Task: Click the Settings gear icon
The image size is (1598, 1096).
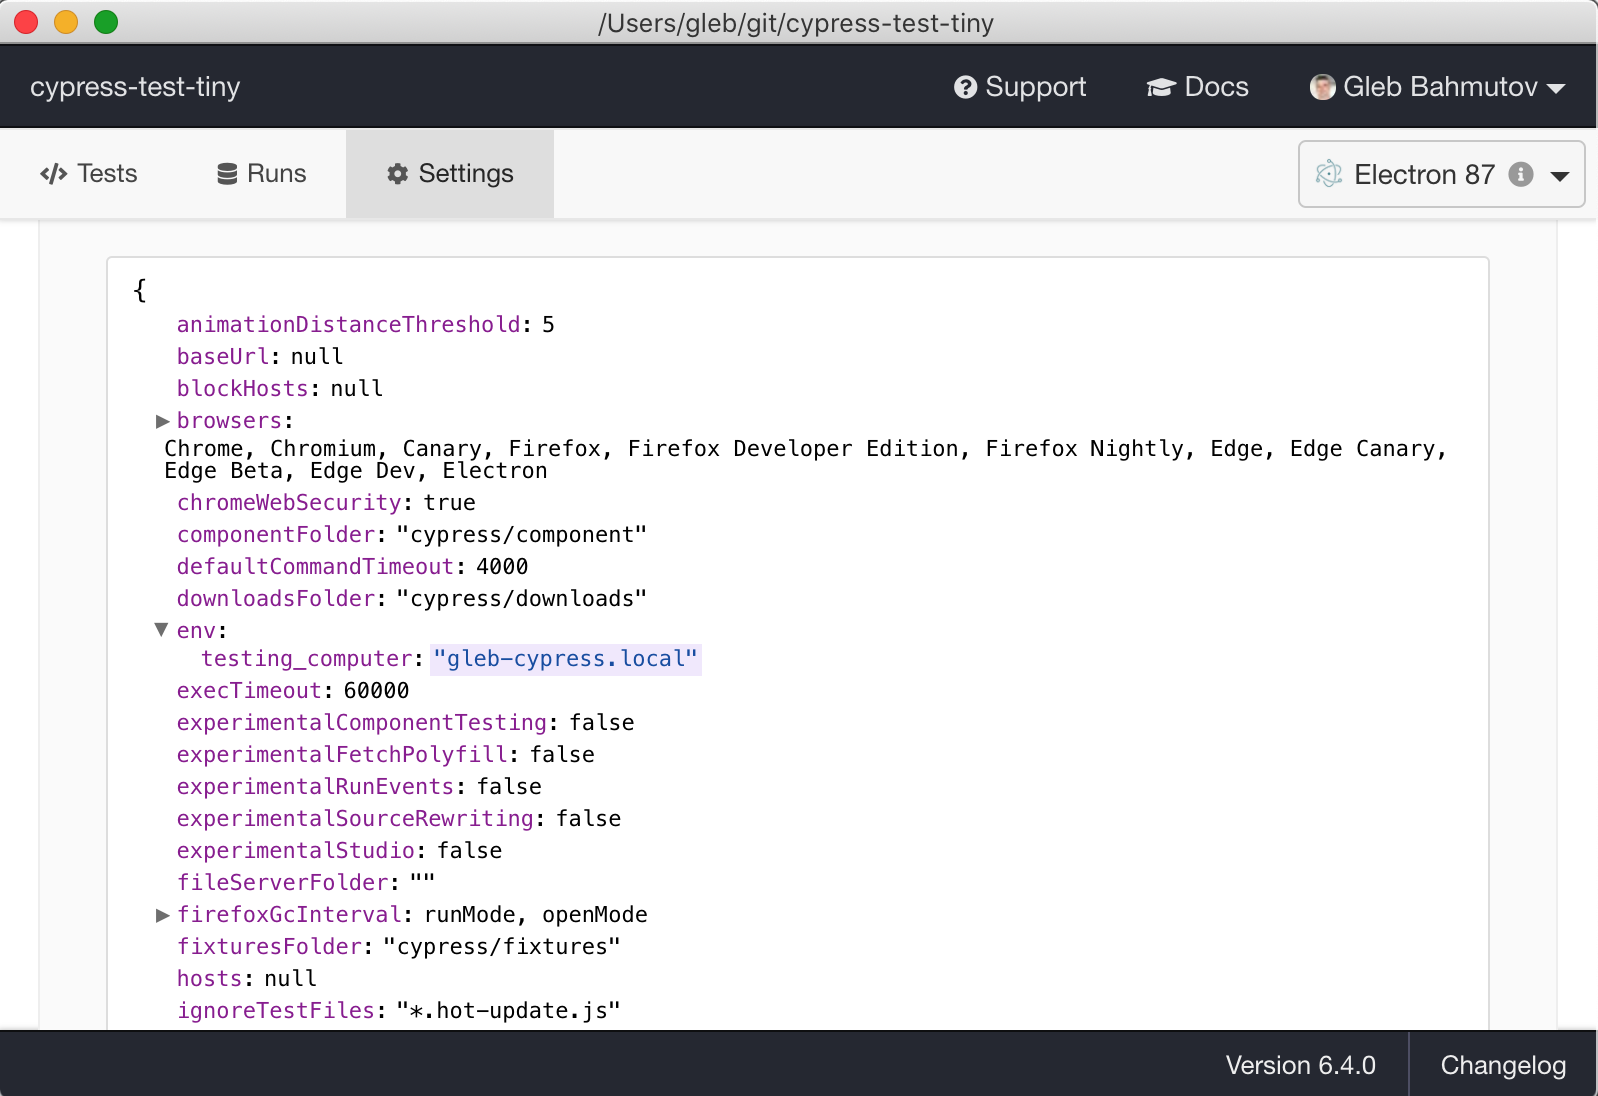Action: pyautogui.click(x=397, y=174)
